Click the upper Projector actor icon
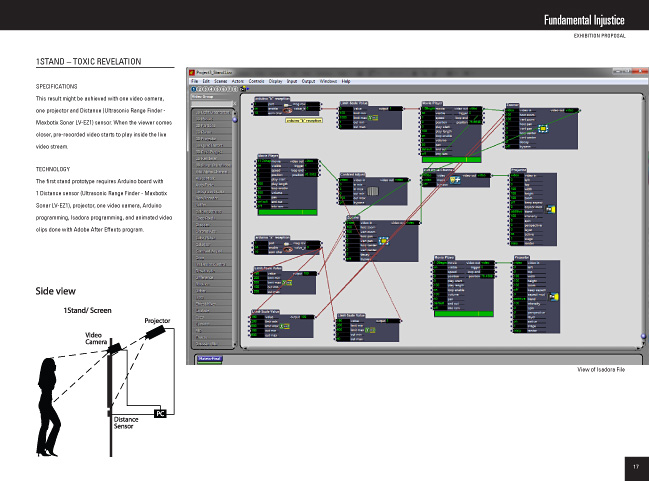This screenshot has height=481, width=649. 549,209
